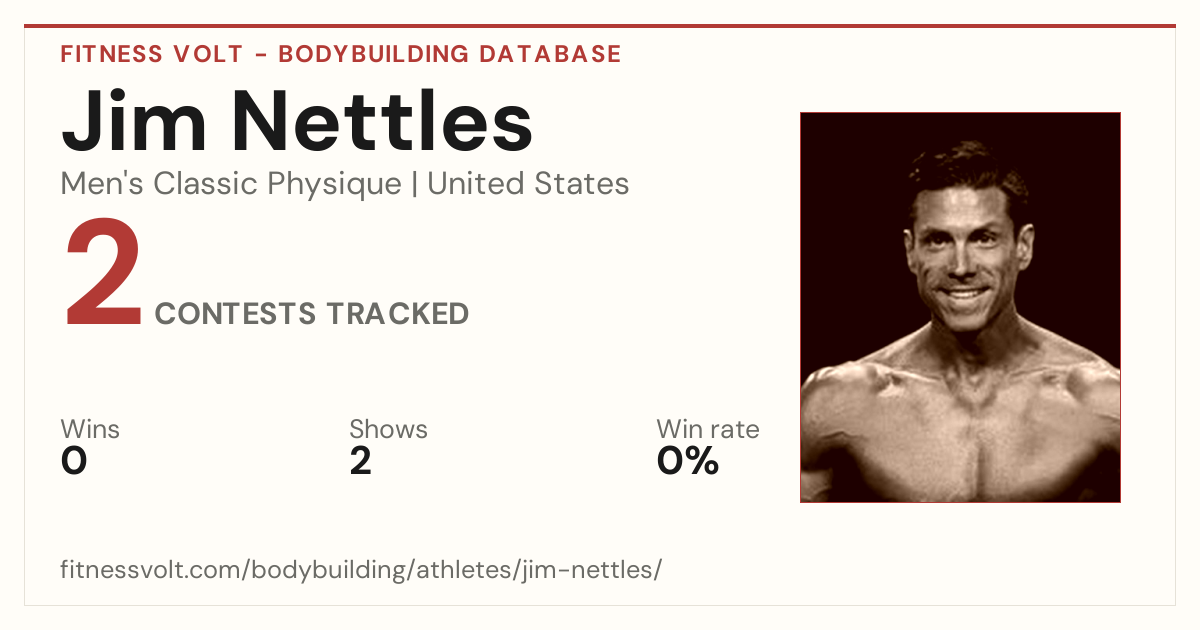Click the 0% win rate value
The height and width of the screenshot is (630, 1200).
pyautogui.click(x=688, y=461)
